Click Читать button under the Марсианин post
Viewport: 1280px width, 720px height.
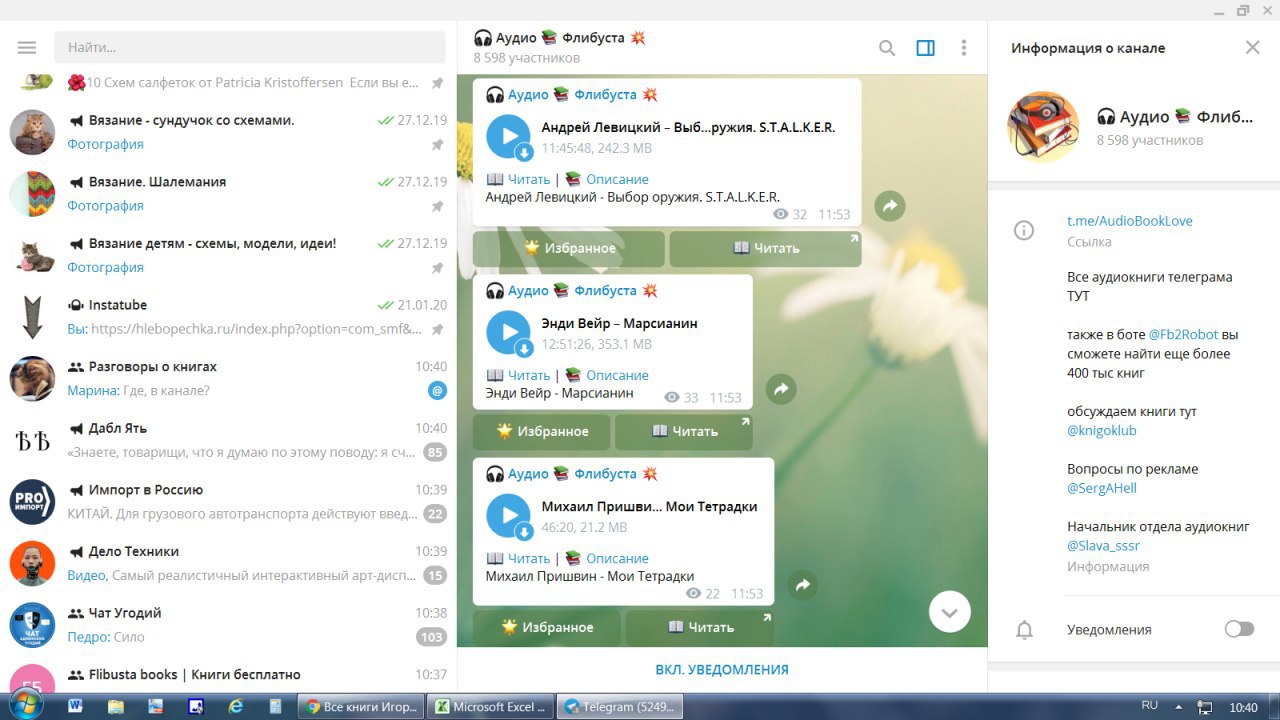684,431
